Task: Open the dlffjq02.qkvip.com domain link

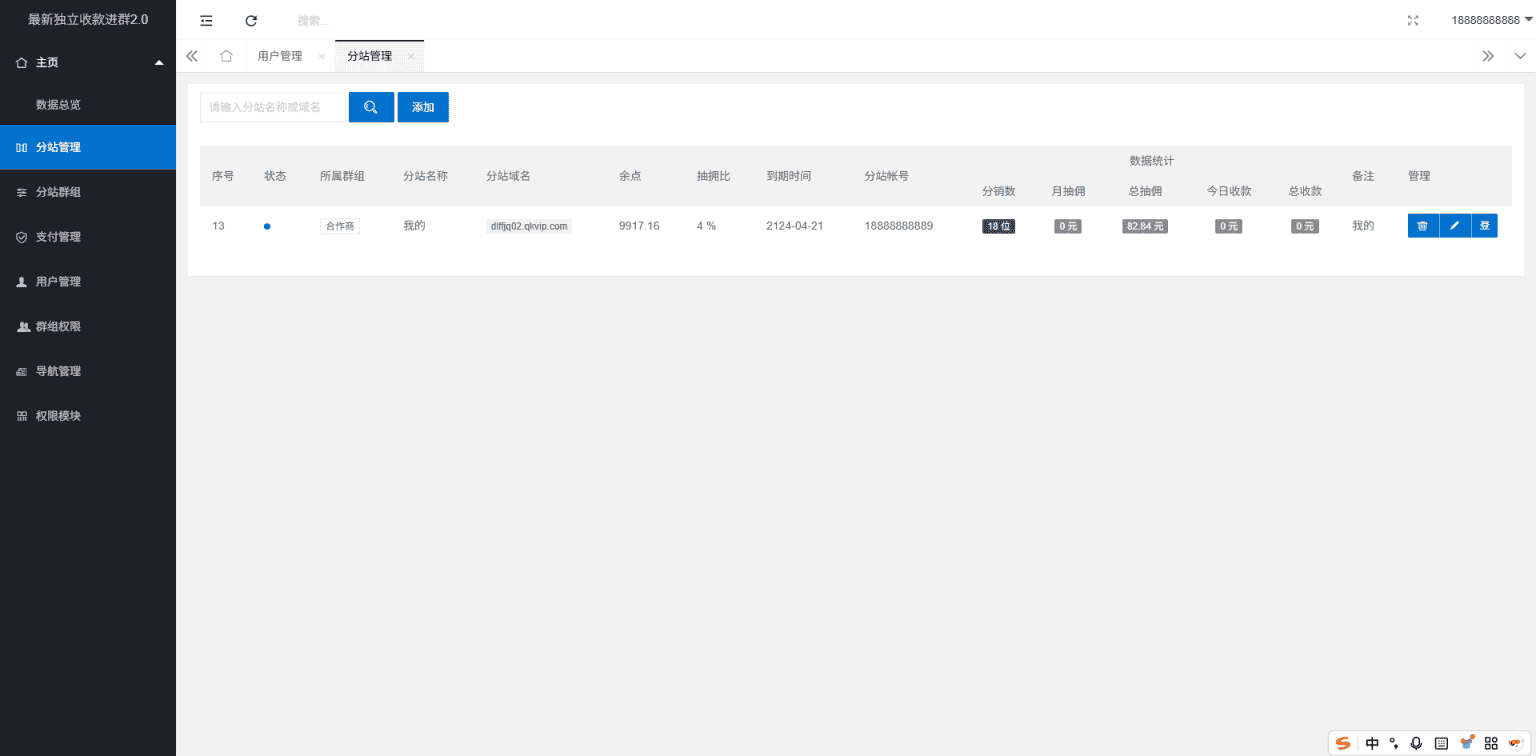Action: click(x=528, y=226)
